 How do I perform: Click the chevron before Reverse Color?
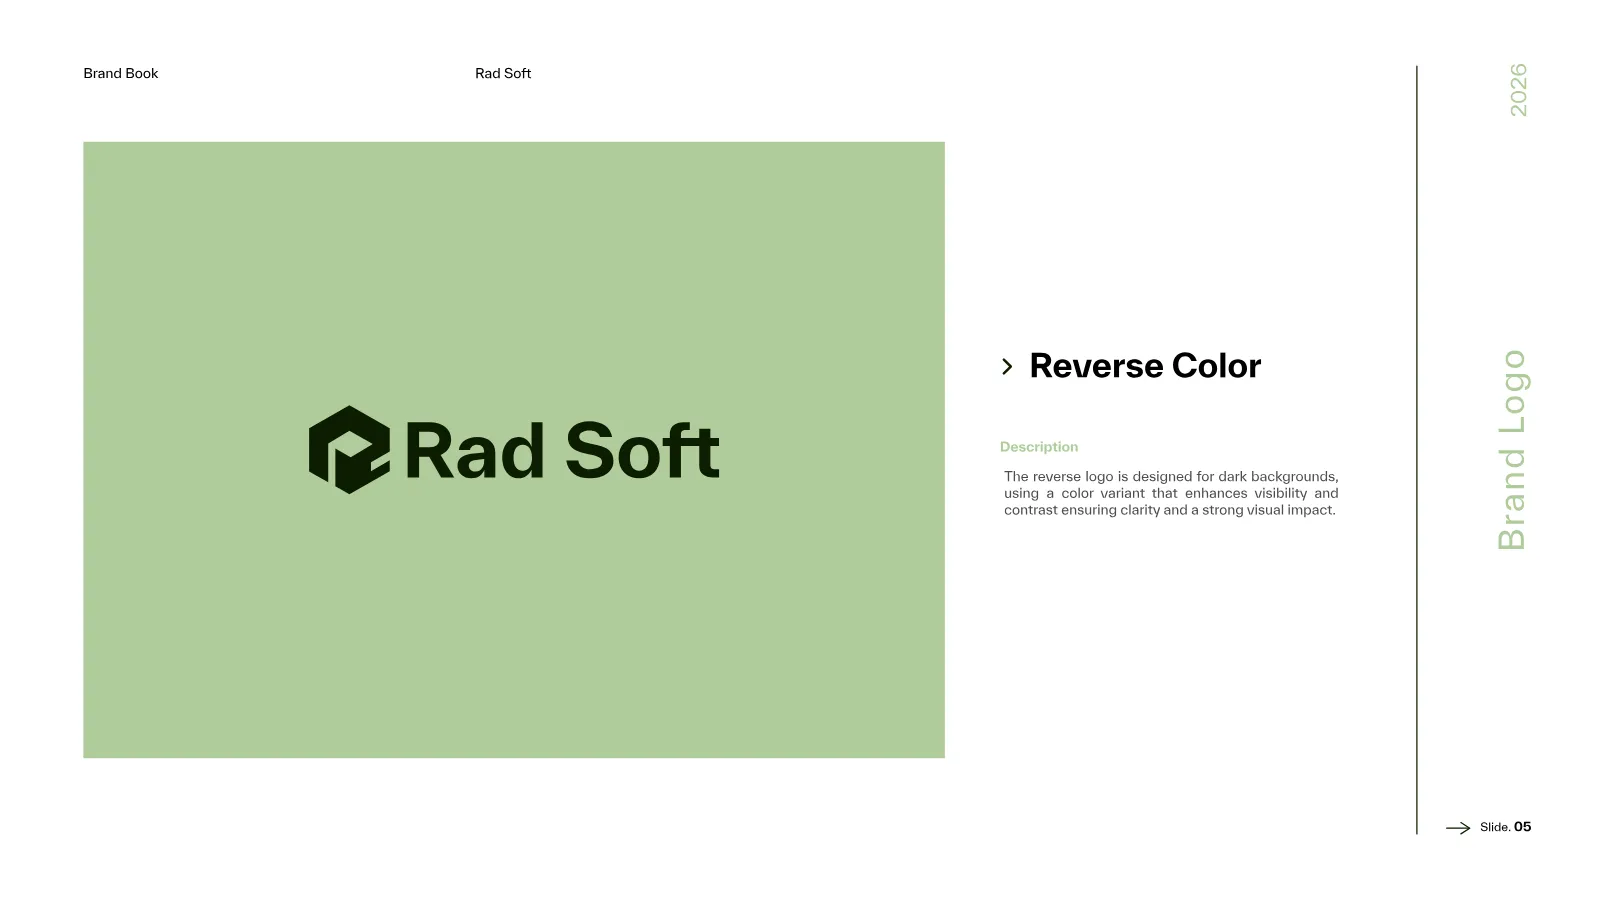[x=1007, y=367]
